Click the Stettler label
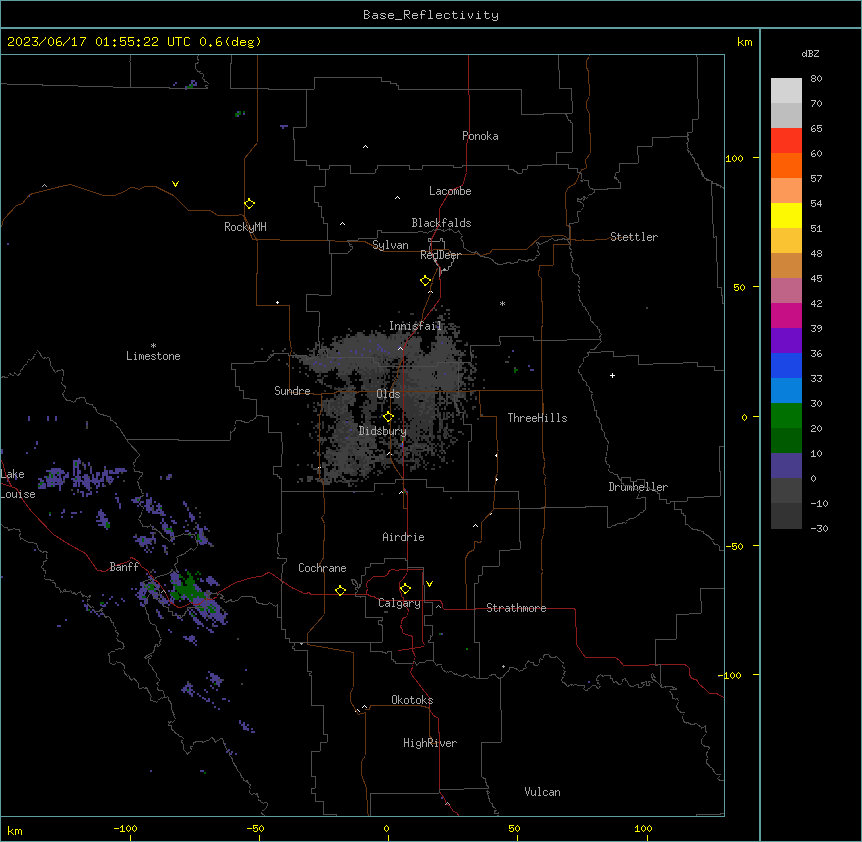This screenshot has height=842, width=862. click(x=634, y=237)
